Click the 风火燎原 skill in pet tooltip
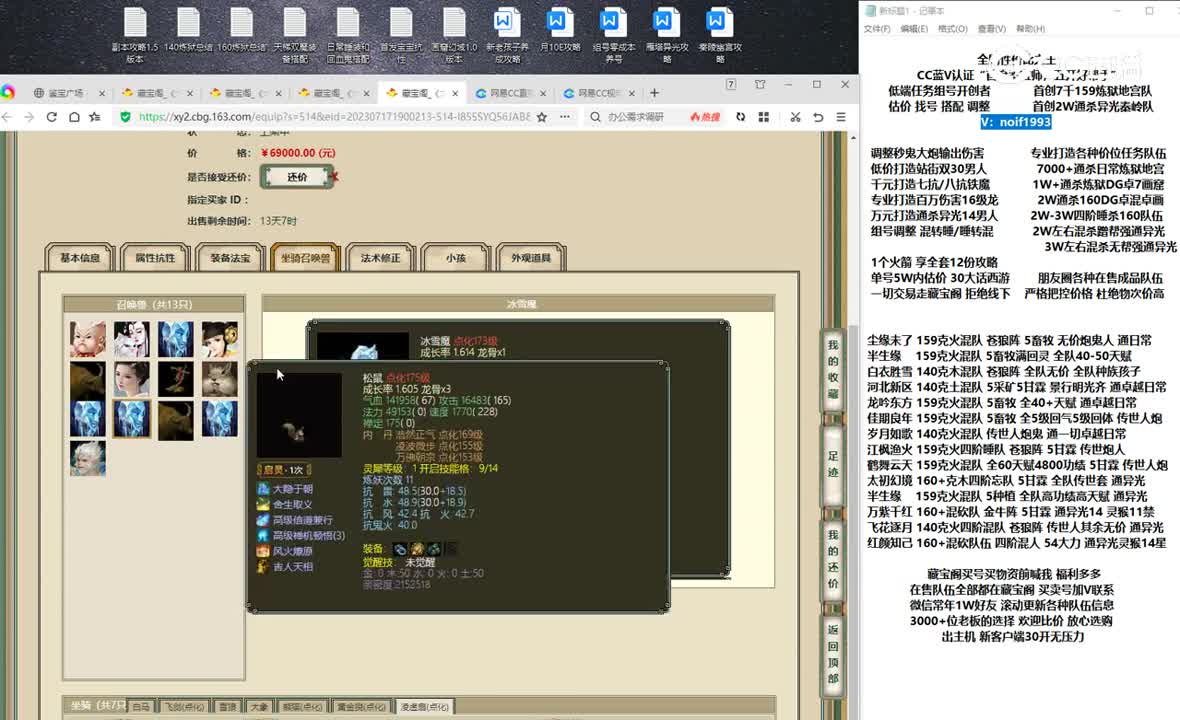This screenshot has height=720, width=1180. click(292, 551)
